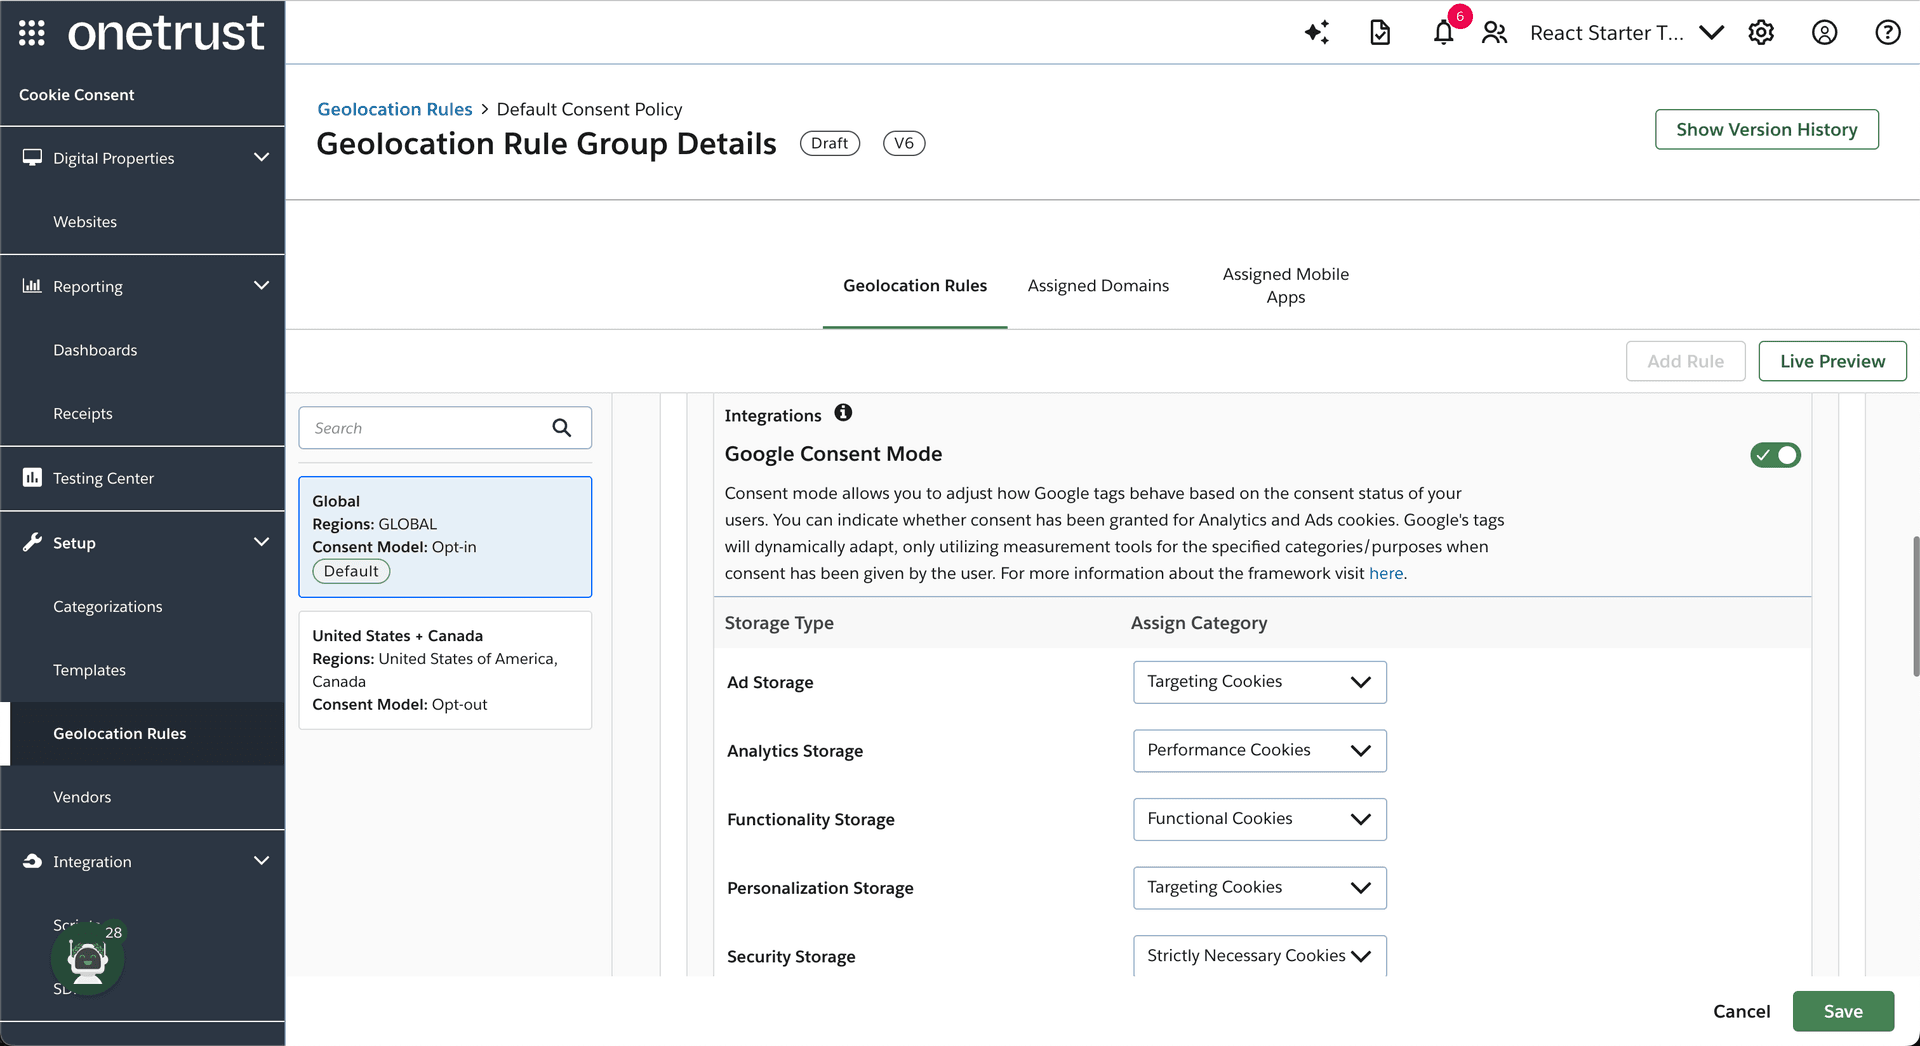Click the green Save button
1920x1046 pixels.
tap(1842, 1011)
